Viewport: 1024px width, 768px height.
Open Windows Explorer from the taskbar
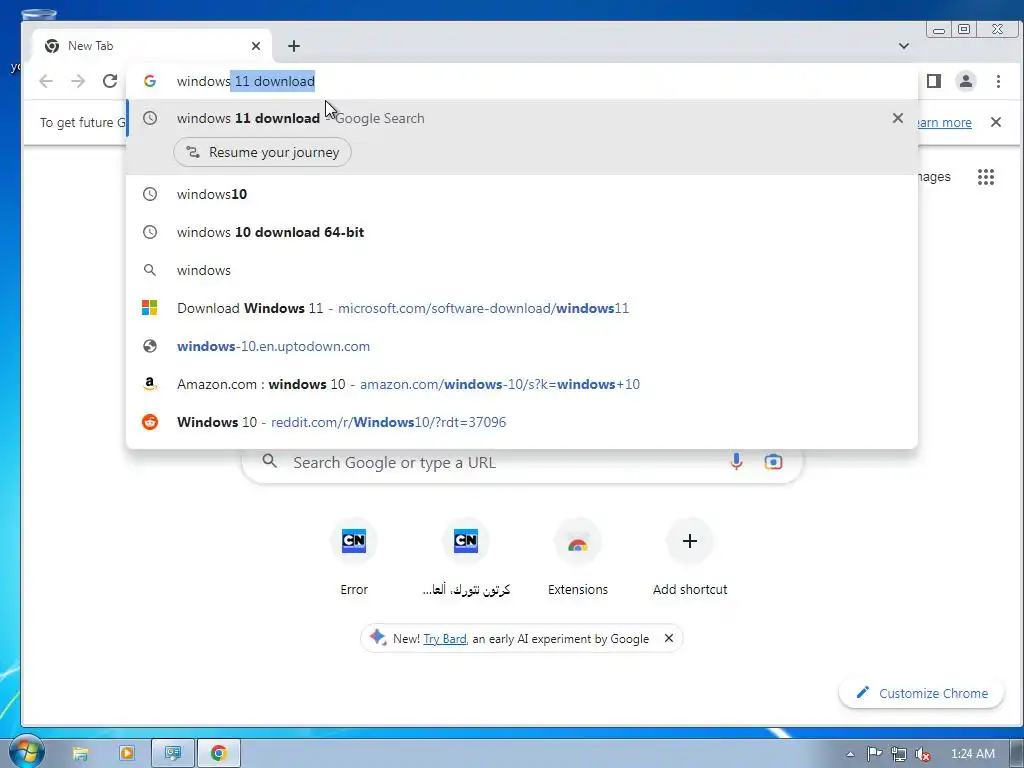pyautogui.click(x=80, y=754)
